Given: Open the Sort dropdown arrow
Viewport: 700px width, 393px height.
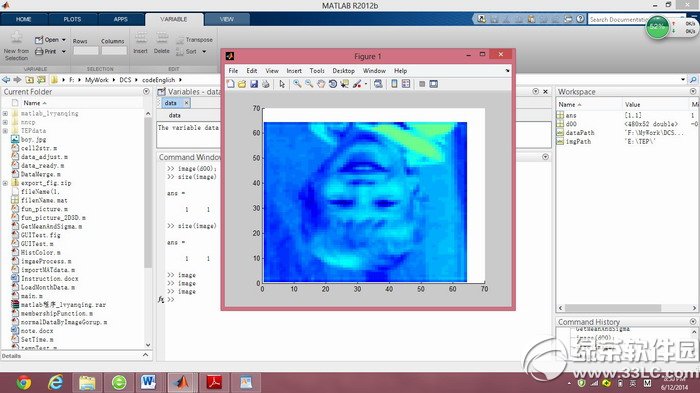Looking at the screenshot, I should tap(204, 51).
